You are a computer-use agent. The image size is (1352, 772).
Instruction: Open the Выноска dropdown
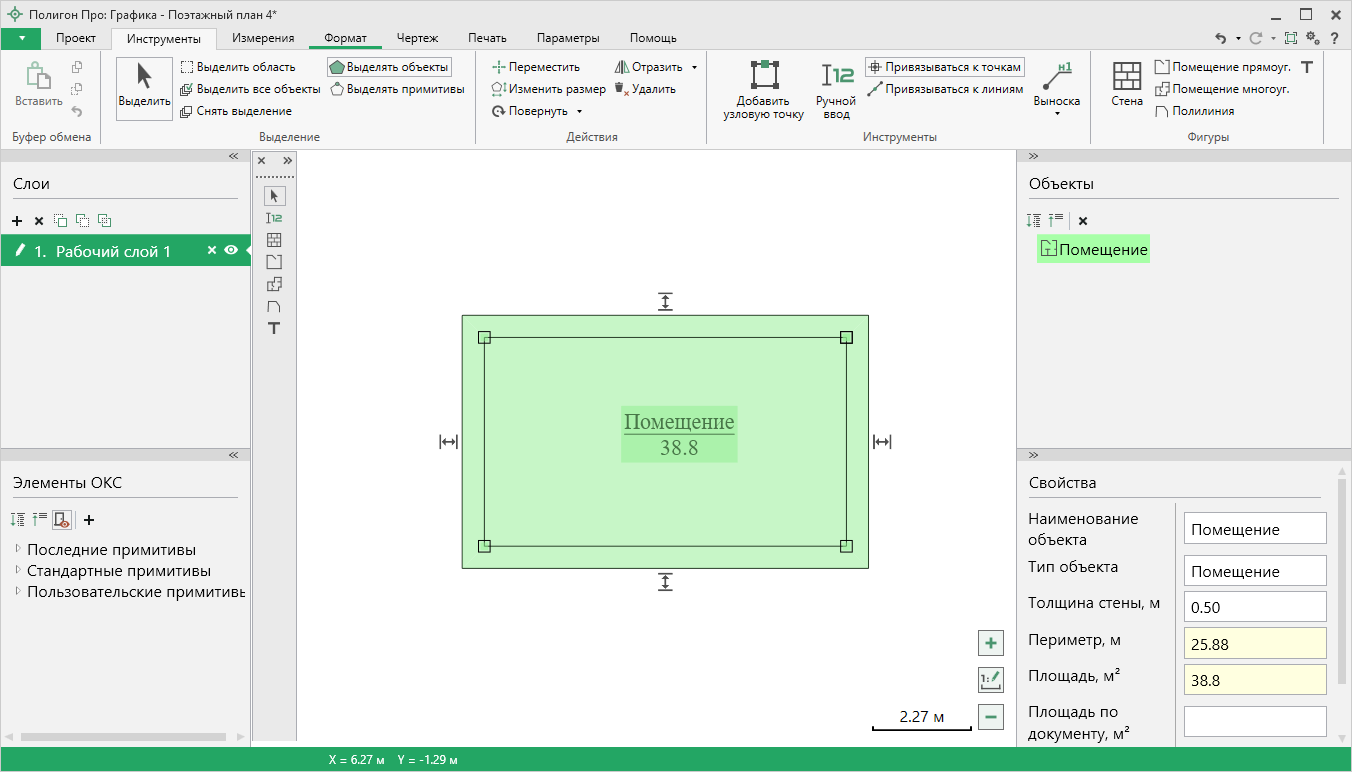[x=1056, y=112]
